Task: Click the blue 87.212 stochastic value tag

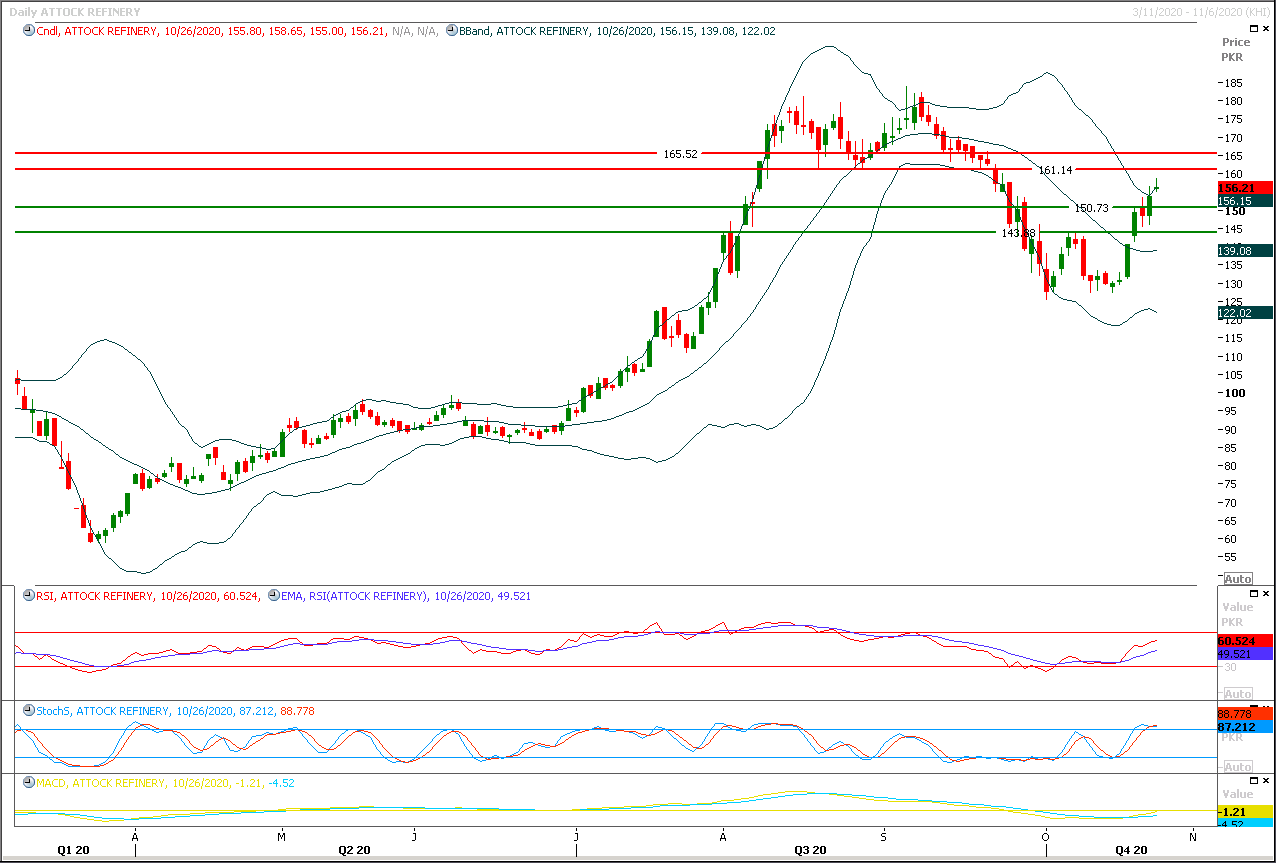Action: click(1245, 727)
